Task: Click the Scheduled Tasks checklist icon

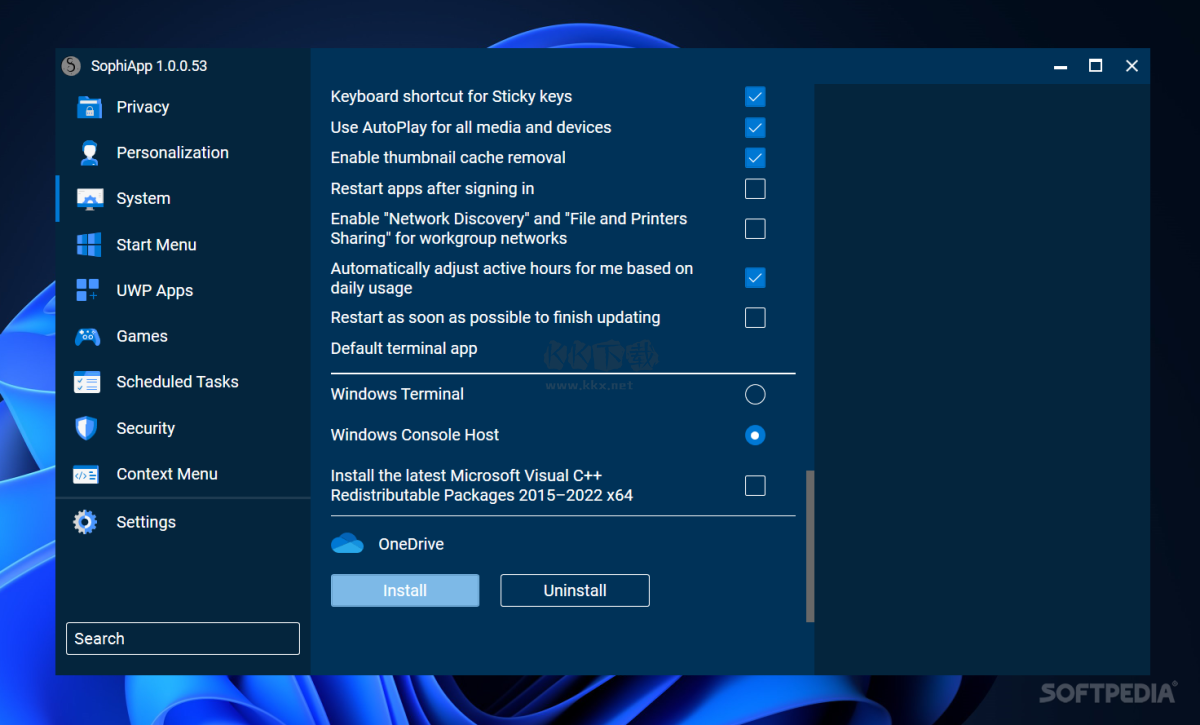Action: pos(87,382)
